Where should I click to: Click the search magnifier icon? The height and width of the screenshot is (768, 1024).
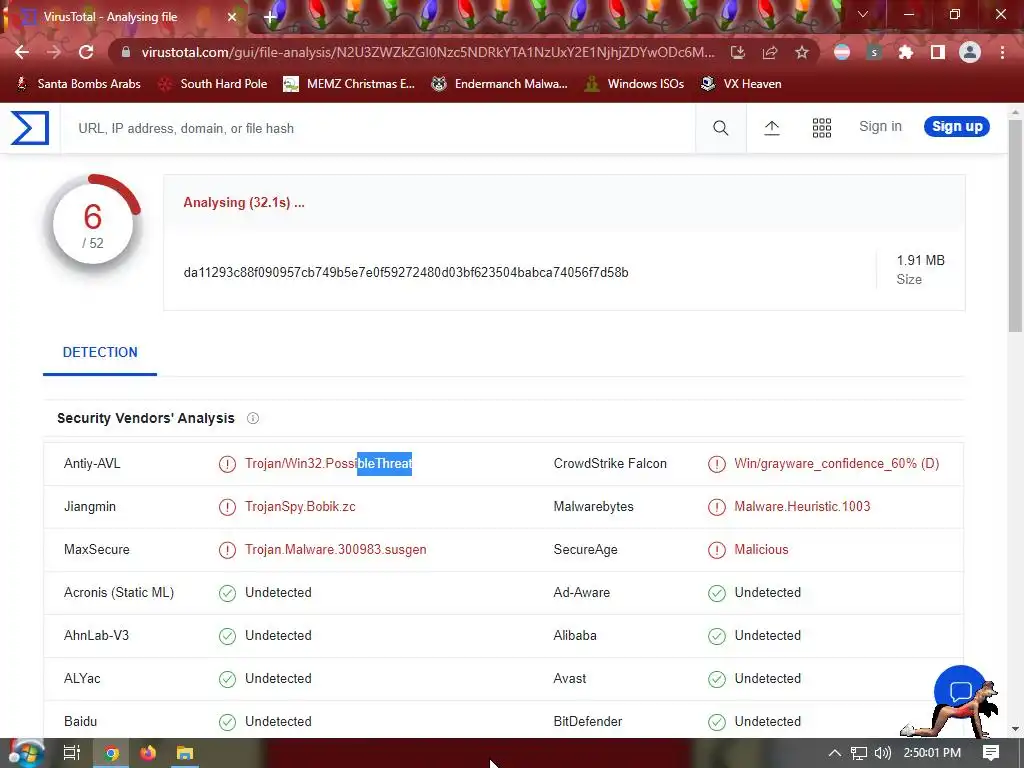pyautogui.click(x=720, y=128)
